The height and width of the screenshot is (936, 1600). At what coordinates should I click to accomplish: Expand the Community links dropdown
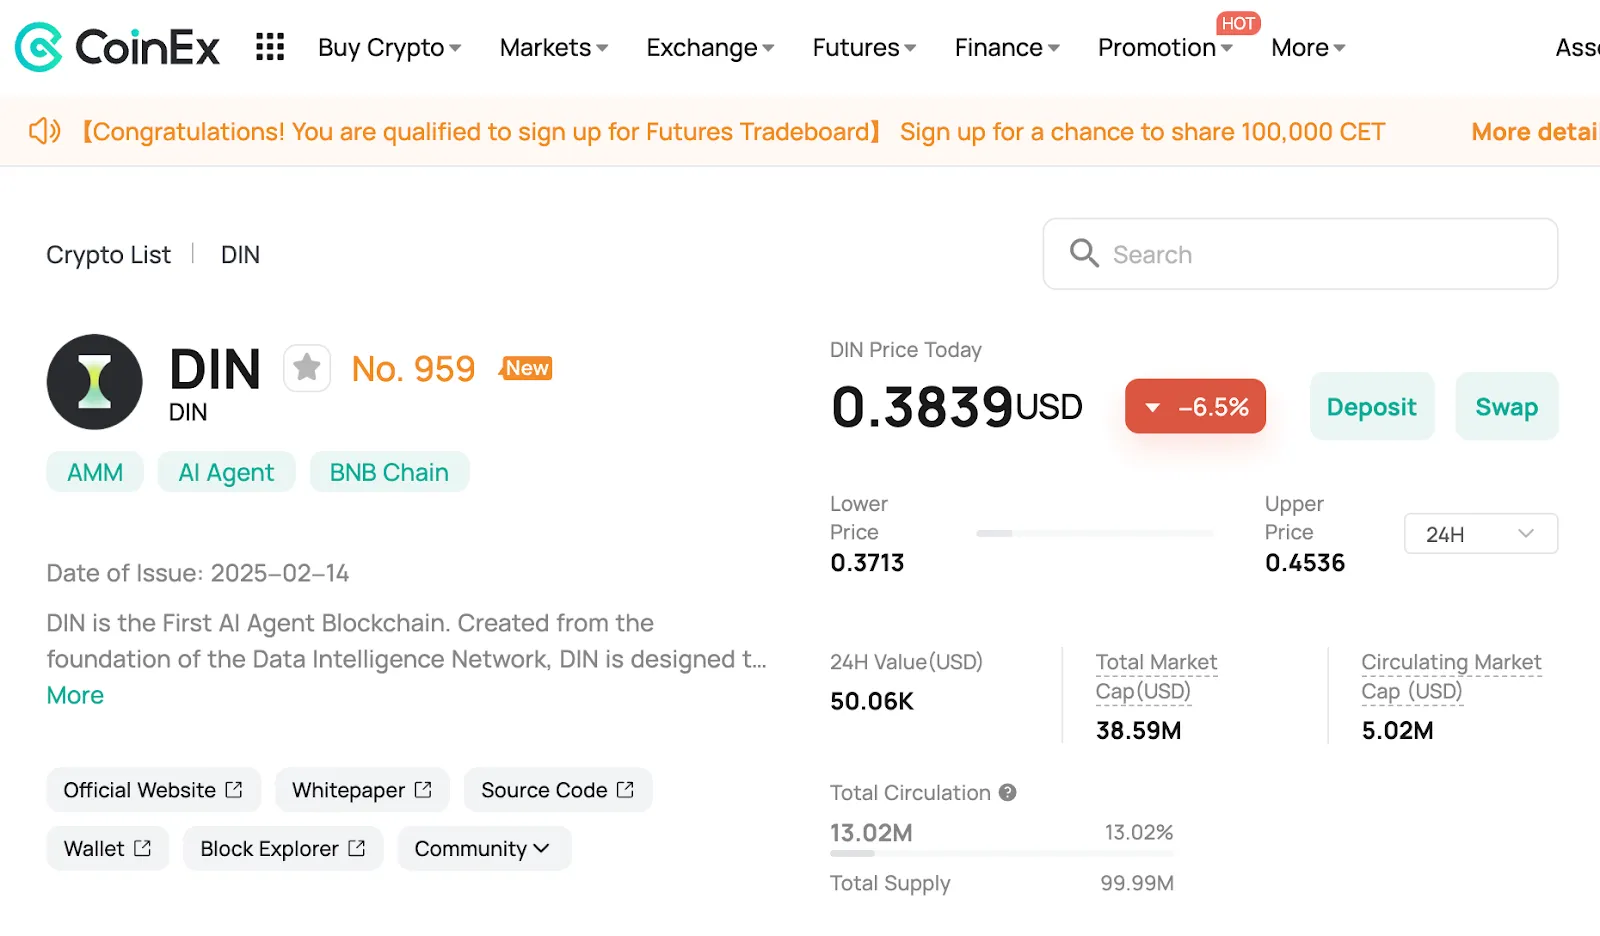(484, 848)
